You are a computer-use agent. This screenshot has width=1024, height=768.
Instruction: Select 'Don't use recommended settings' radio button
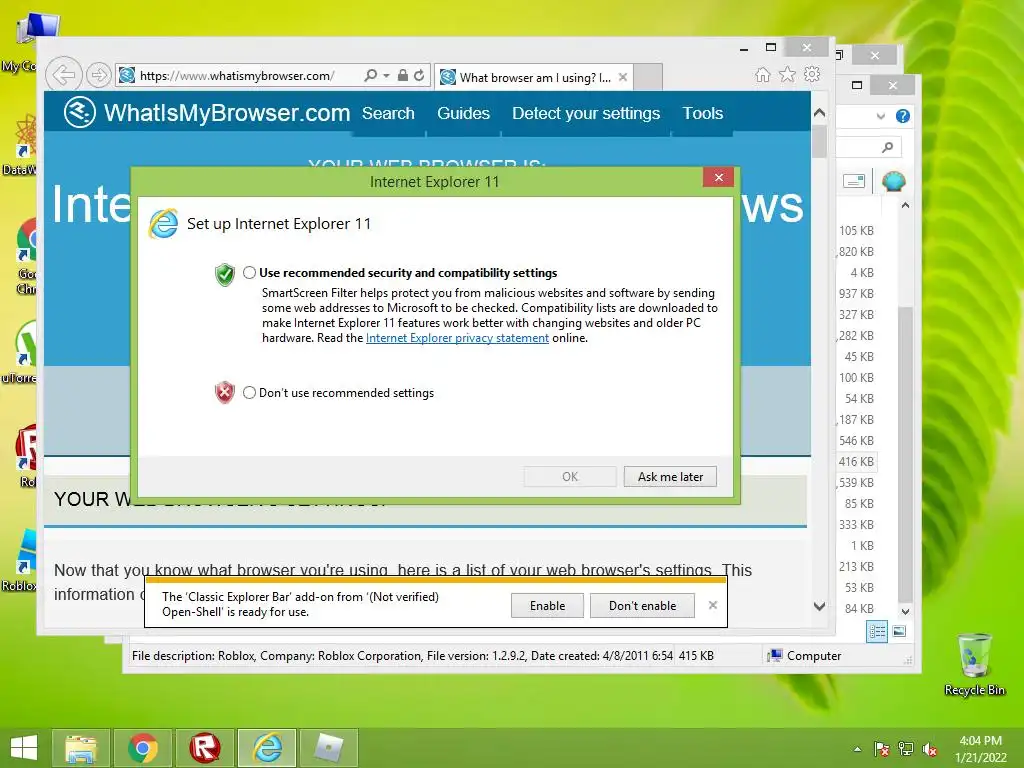(x=249, y=392)
